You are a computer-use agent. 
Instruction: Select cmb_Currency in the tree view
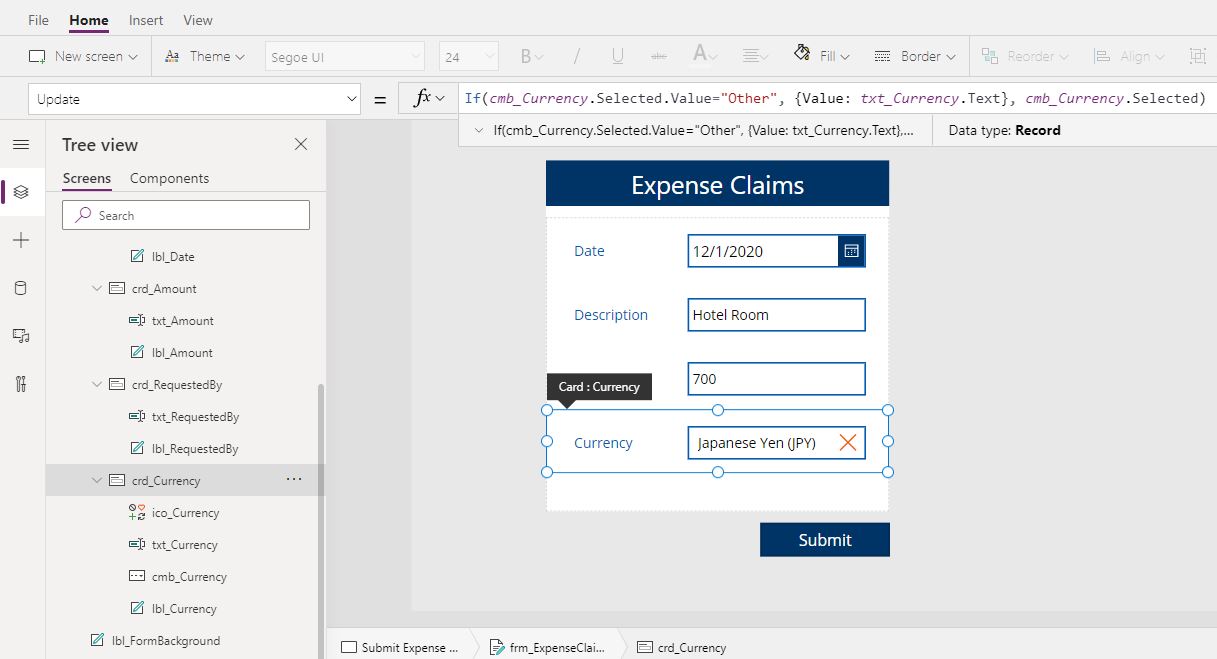(189, 577)
